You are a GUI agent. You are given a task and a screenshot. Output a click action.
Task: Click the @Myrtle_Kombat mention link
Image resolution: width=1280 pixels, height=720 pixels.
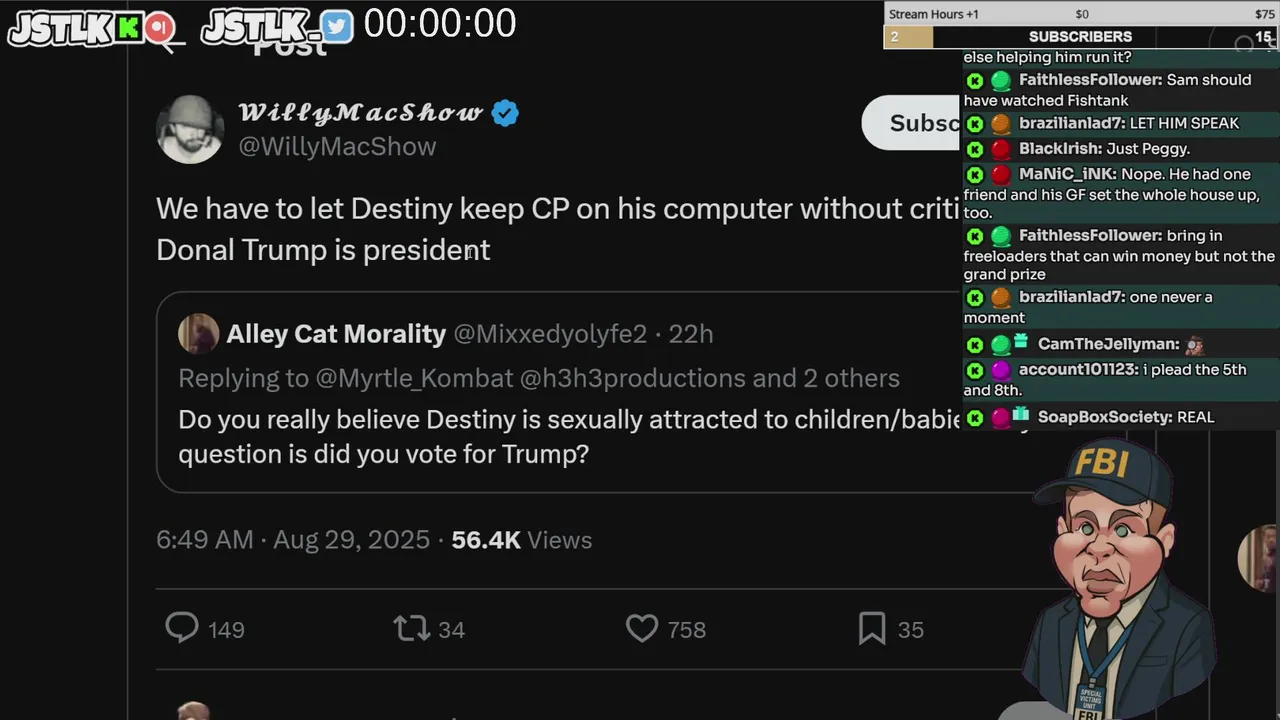click(x=414, y=378)
